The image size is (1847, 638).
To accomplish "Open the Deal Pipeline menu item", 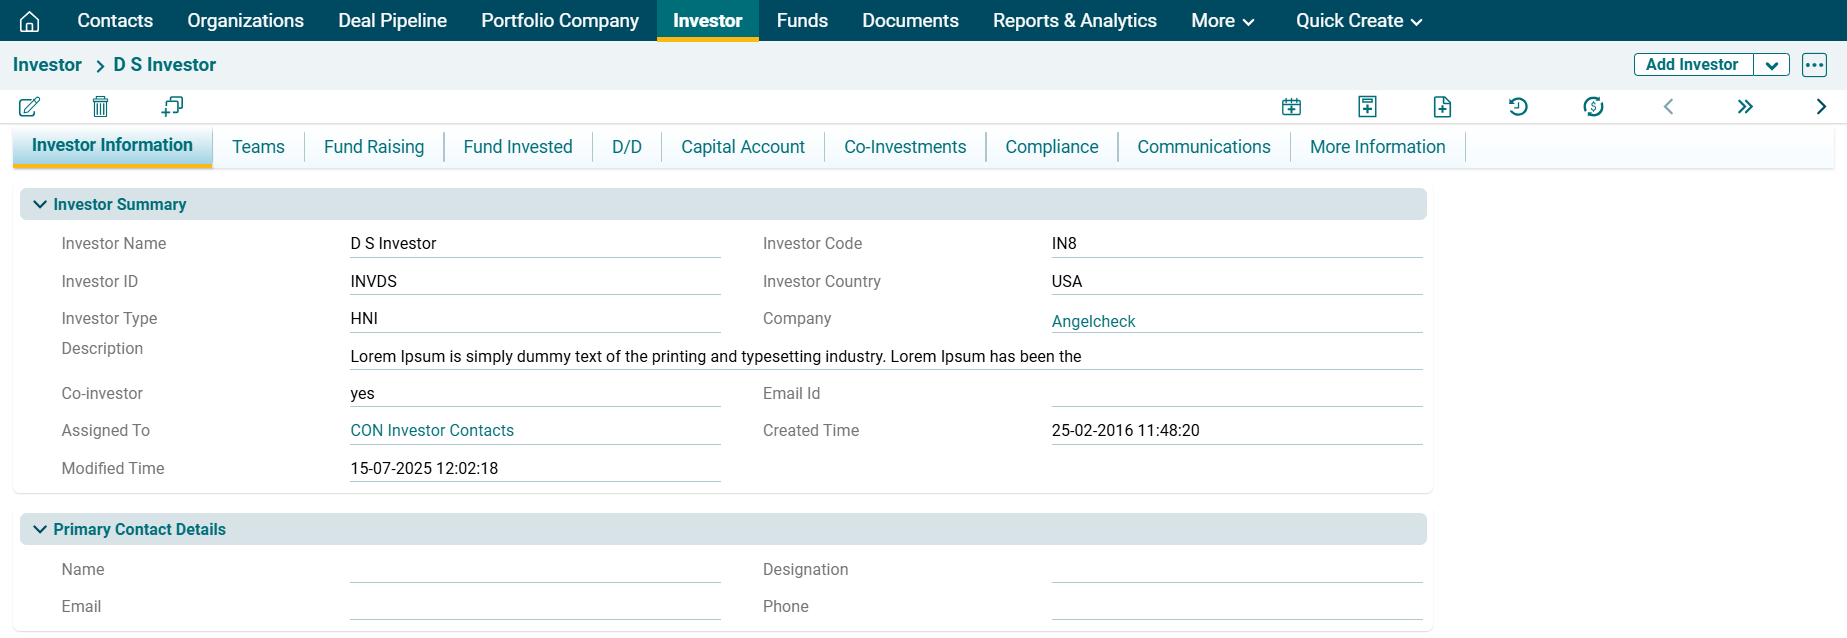I will click(x=392, y=21).
